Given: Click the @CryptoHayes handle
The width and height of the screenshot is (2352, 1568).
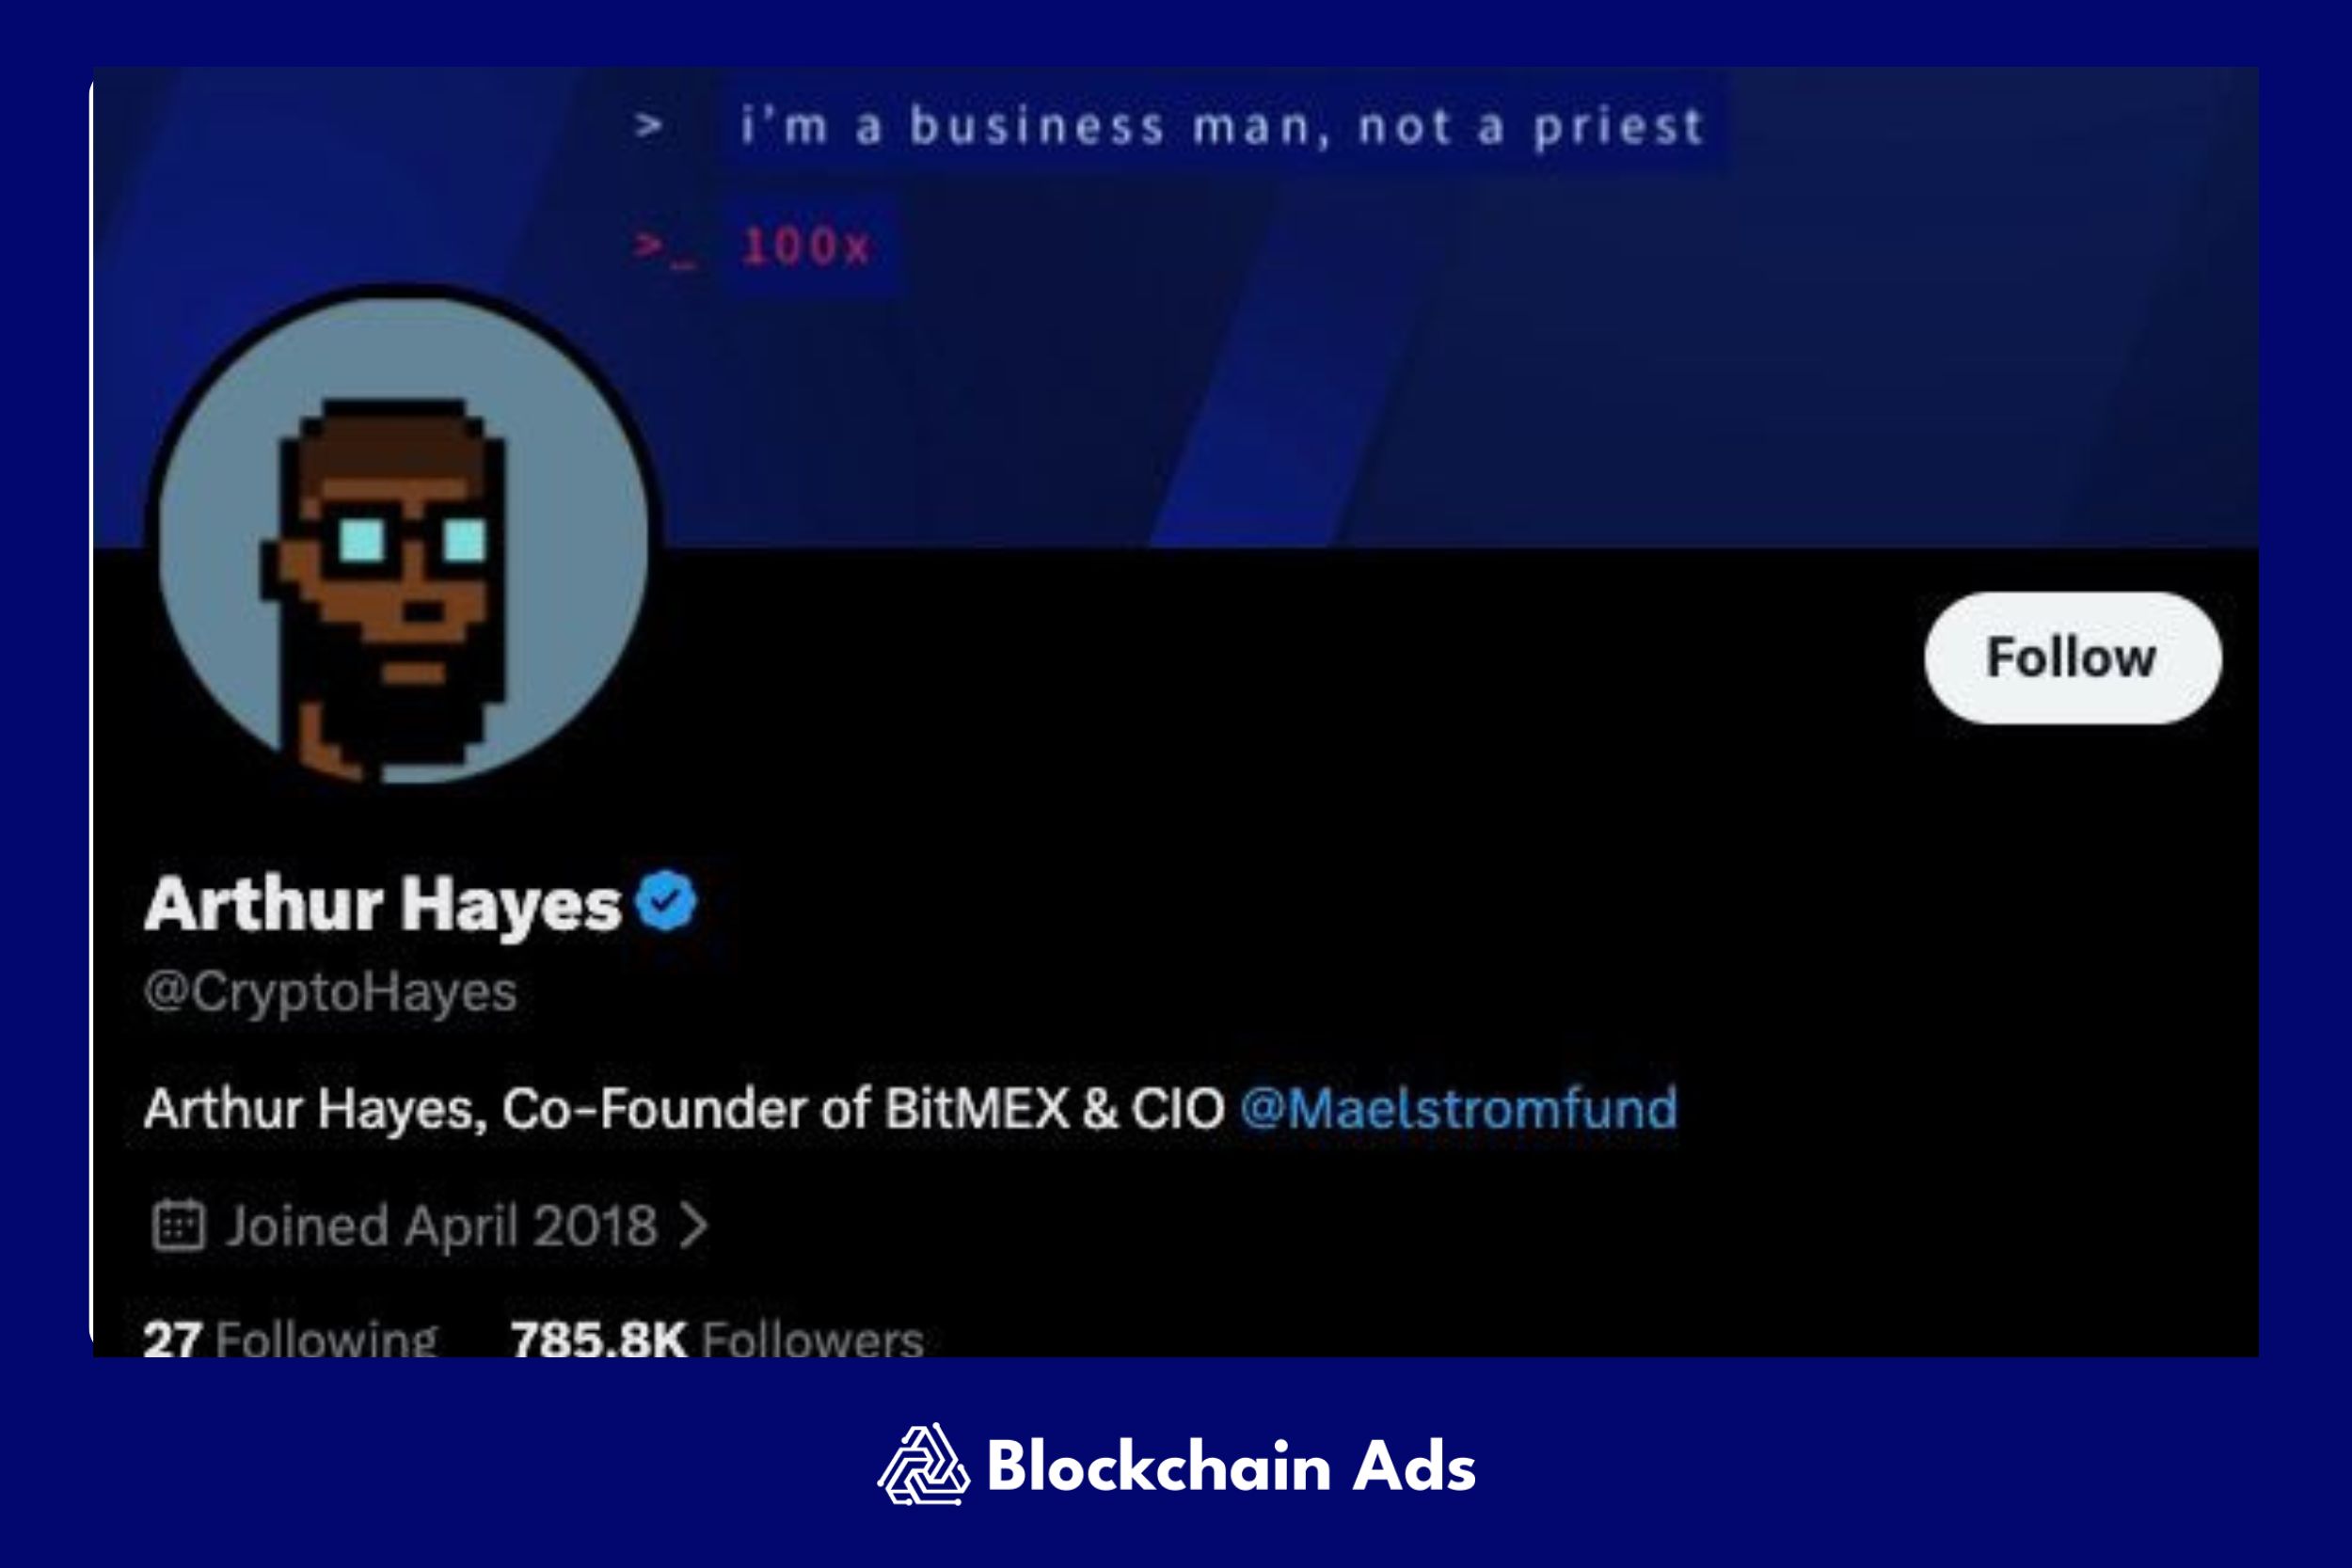Looking at the screenshot, I should (330, 993).
